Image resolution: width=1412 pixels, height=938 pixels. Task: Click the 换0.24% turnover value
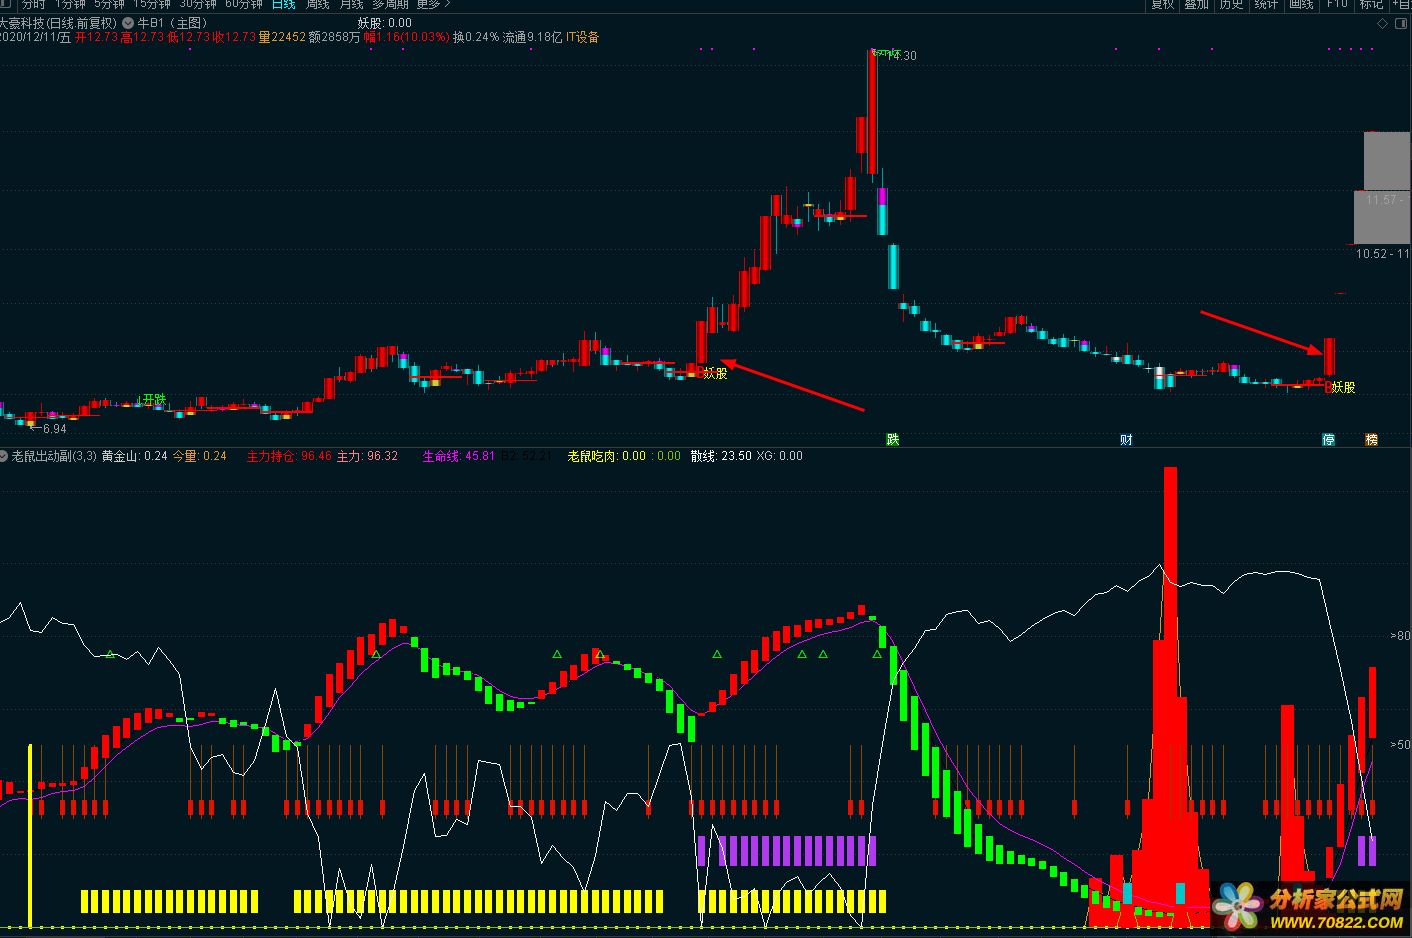[475, 37]
